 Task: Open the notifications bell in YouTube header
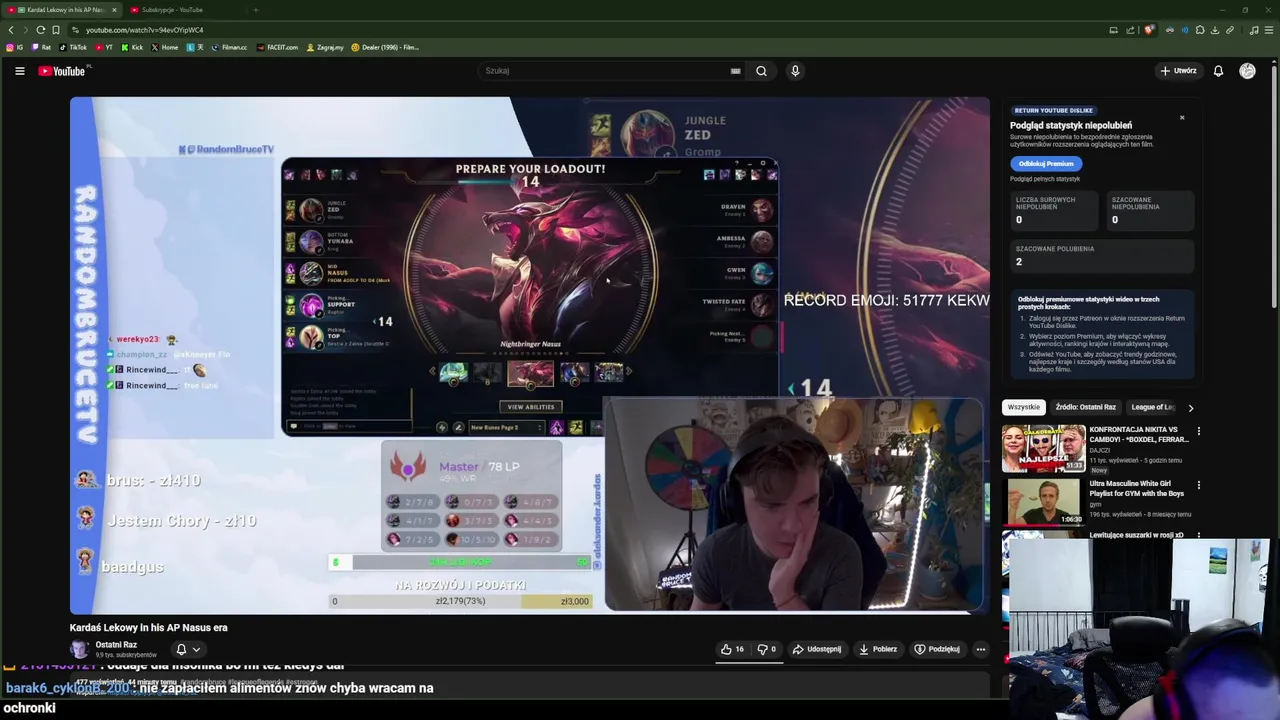[x=1218, y=71]
